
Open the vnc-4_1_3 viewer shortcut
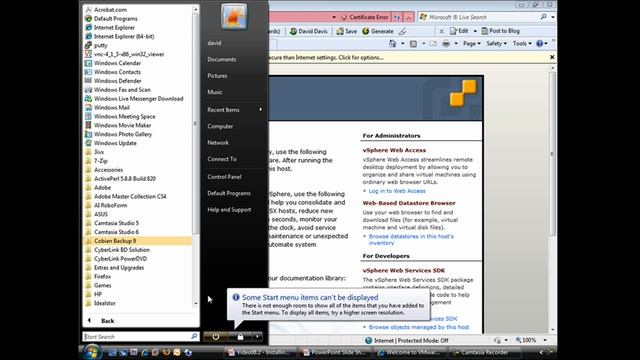point(129,54)
